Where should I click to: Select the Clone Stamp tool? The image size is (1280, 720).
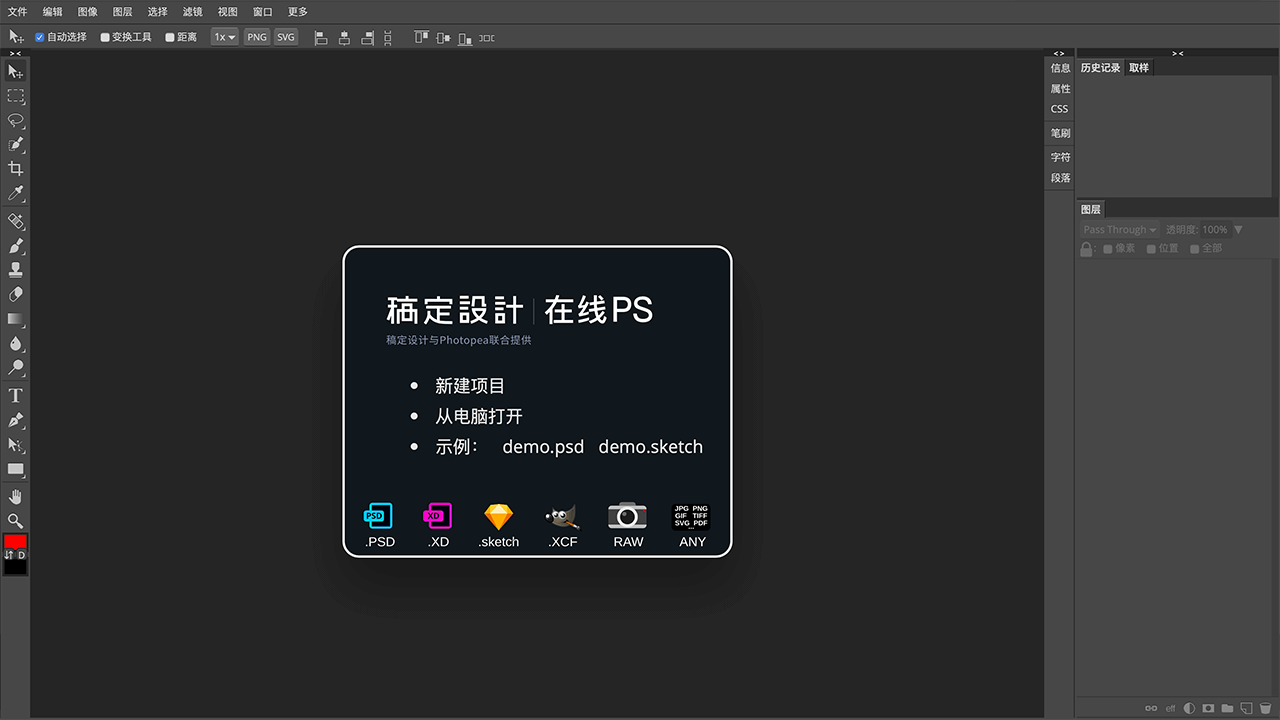[x=15, y=270]
